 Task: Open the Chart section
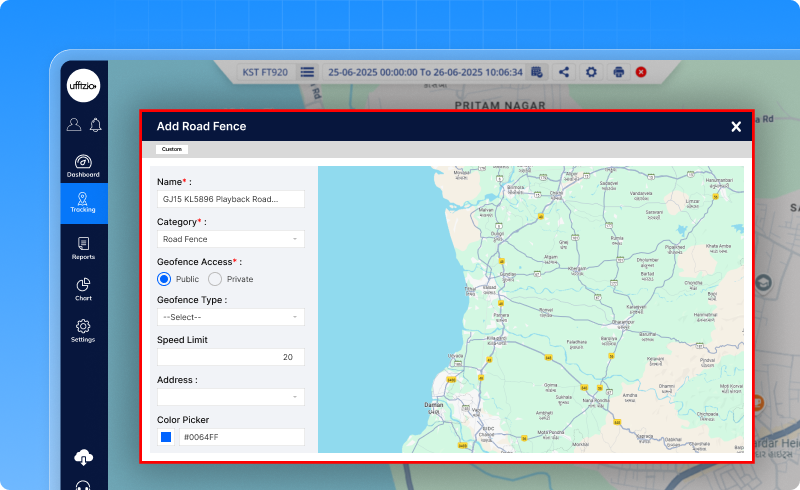click(x=83, y=289)
